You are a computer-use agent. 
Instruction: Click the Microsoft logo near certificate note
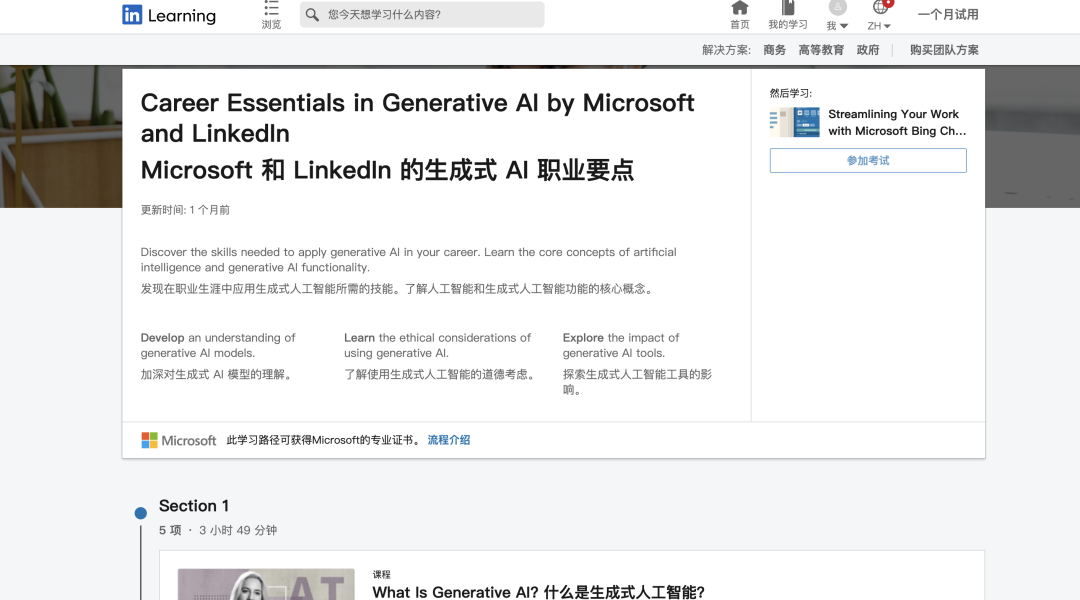click(179, 440)
